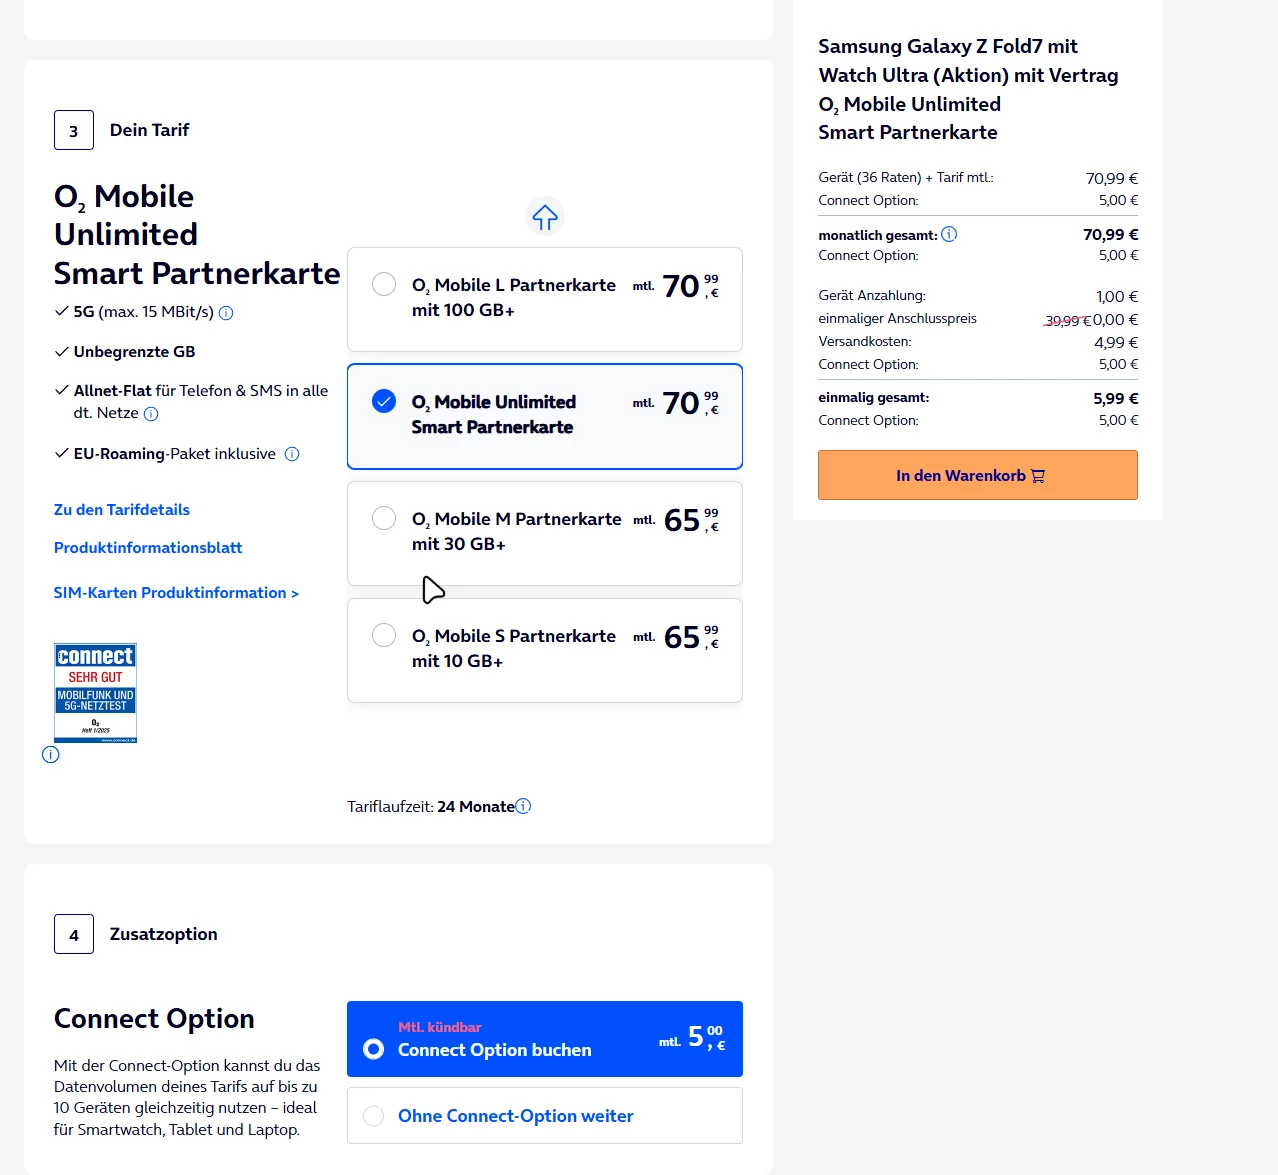Viewport: 1278px width, 1175px height.
Task: Click In den Warenkorb button
Action: 977,475
